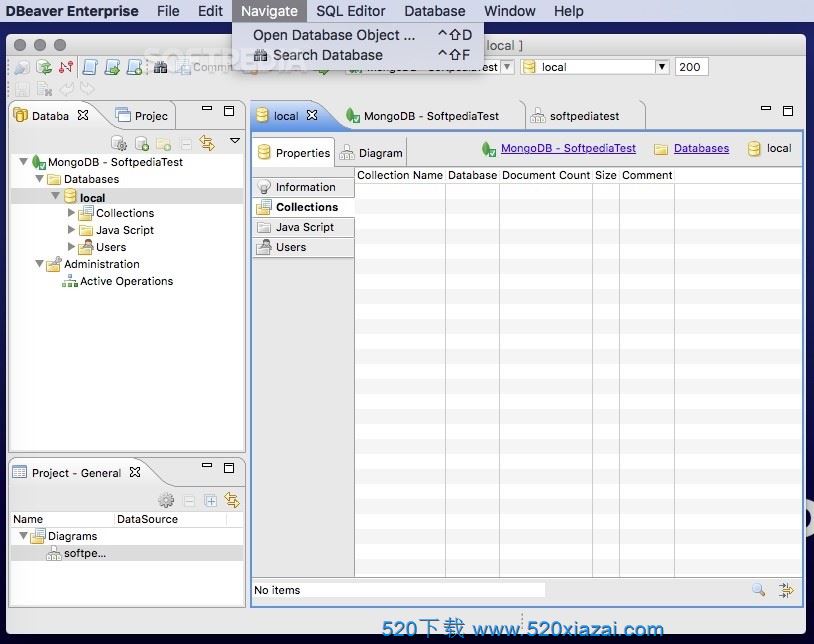Click the SQL script with green arrow icon
Image resolution: width=814 pixels, height=644 pixels.
112,67
